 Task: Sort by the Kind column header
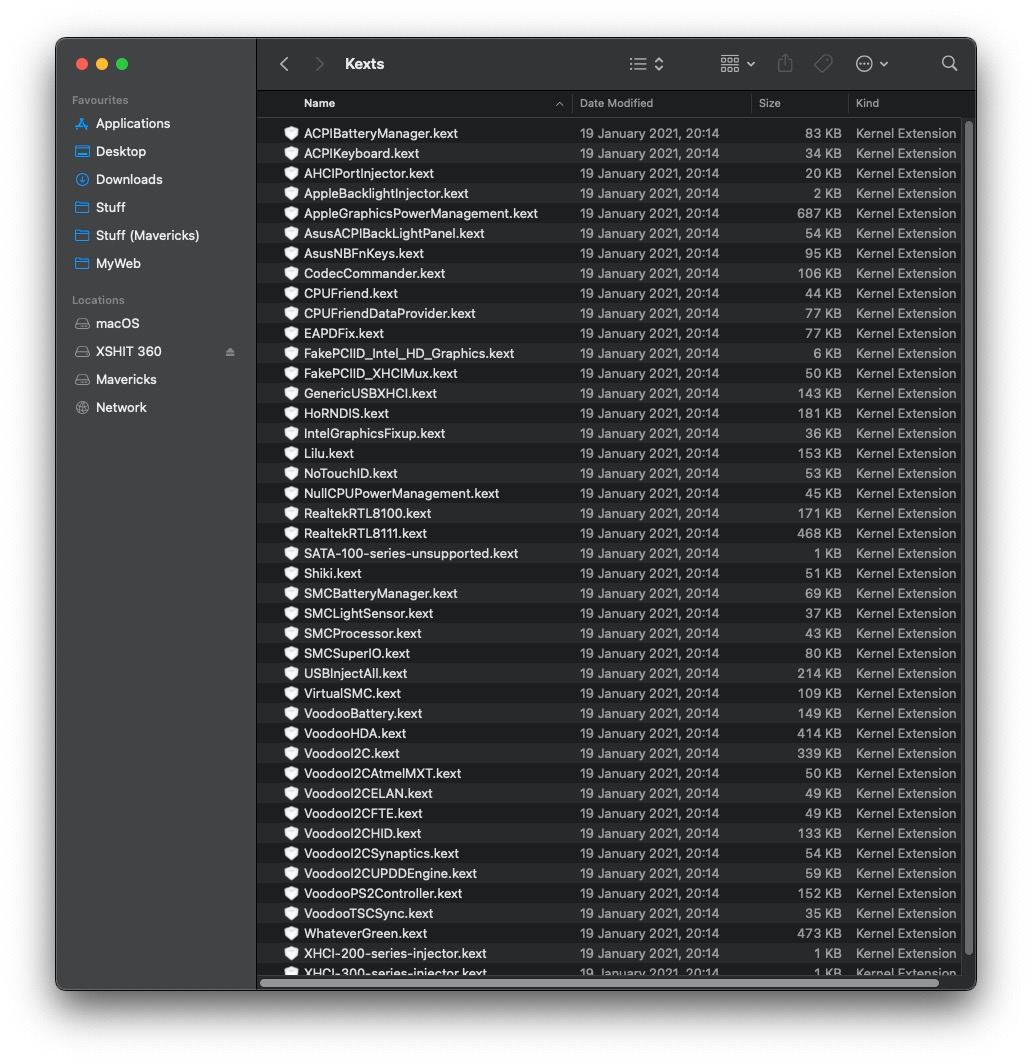(x=867, y=103)
